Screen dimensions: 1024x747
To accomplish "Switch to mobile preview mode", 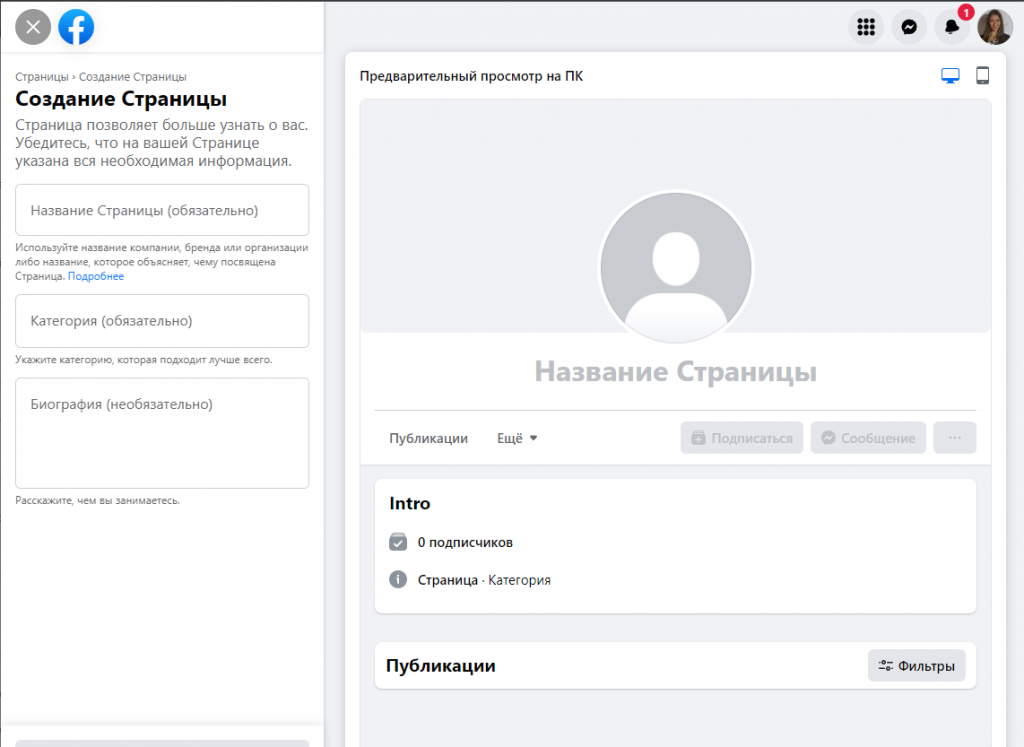I will pyautogui.click(x=982, y=76).
